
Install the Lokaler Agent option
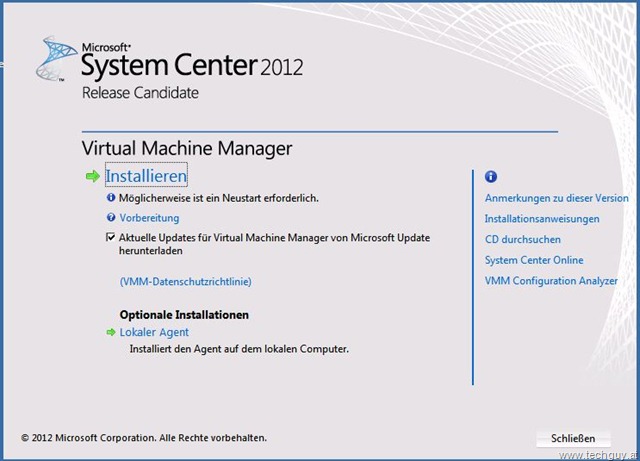[x=154, y=332]
